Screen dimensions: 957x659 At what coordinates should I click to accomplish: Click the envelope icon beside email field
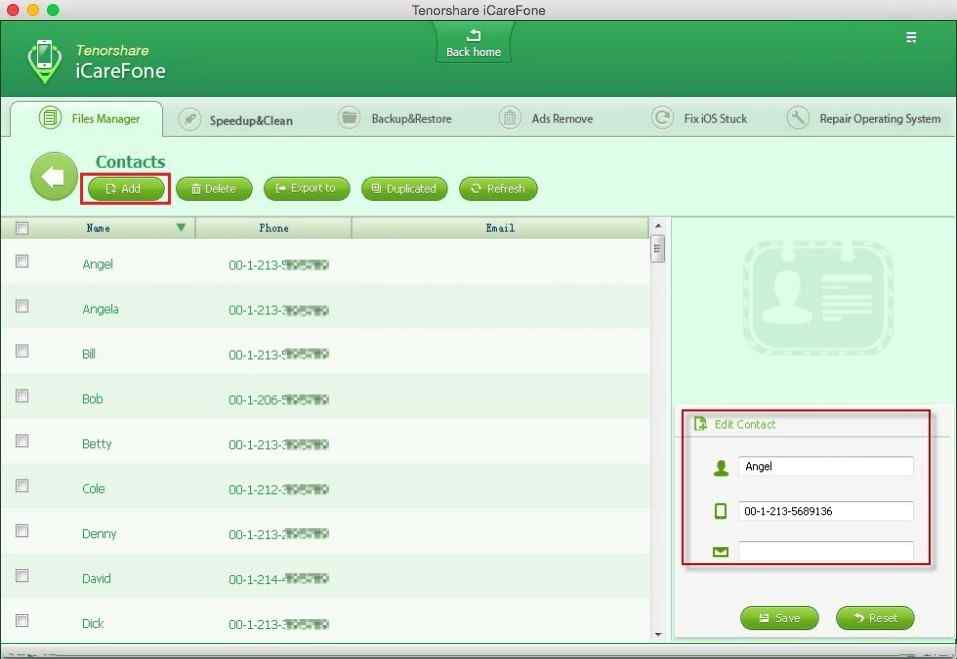point(721,552)
